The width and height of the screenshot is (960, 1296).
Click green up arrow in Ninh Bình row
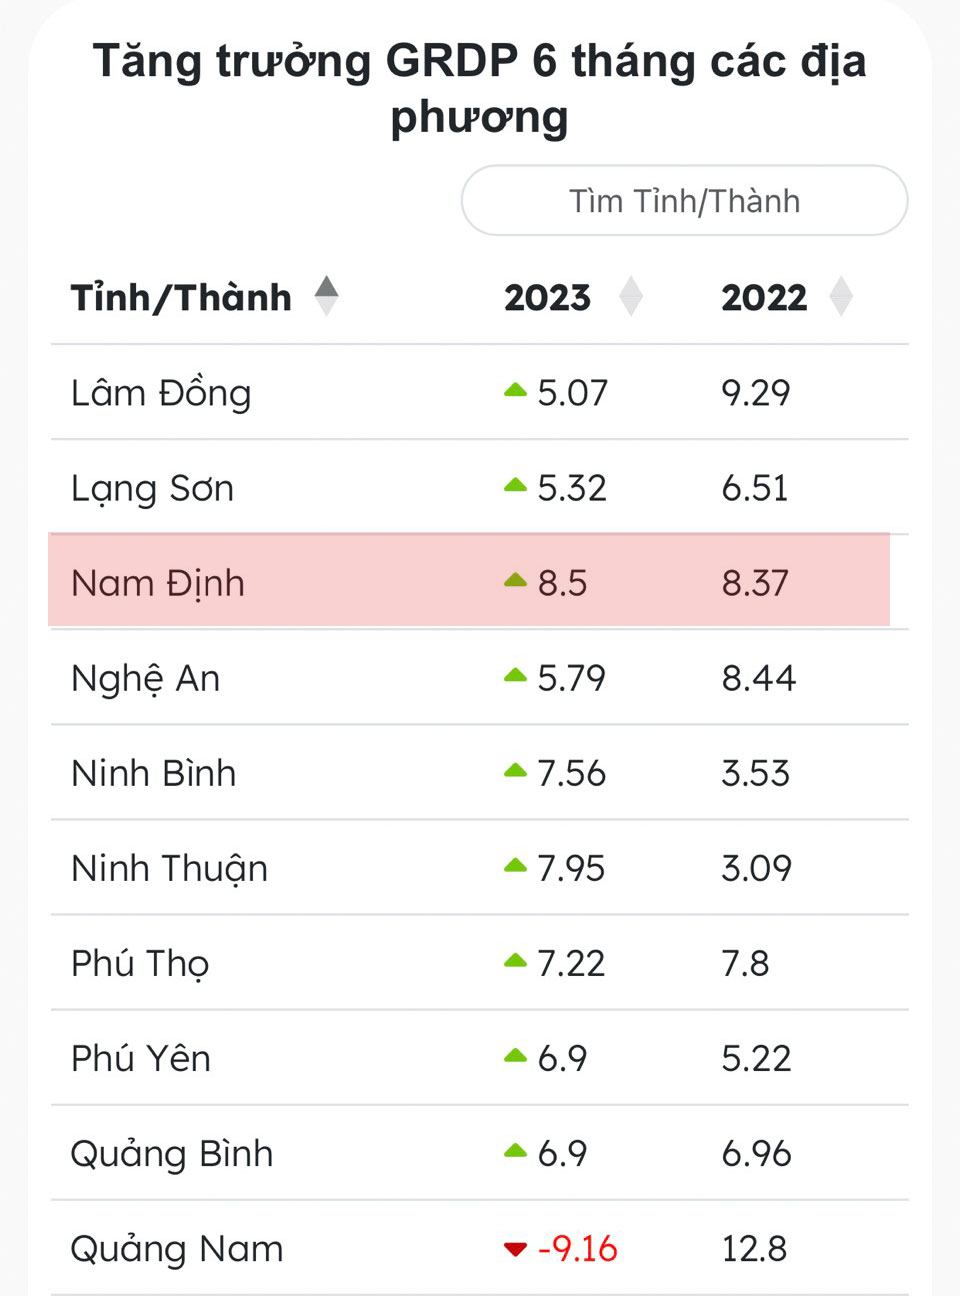coord(515,770)
